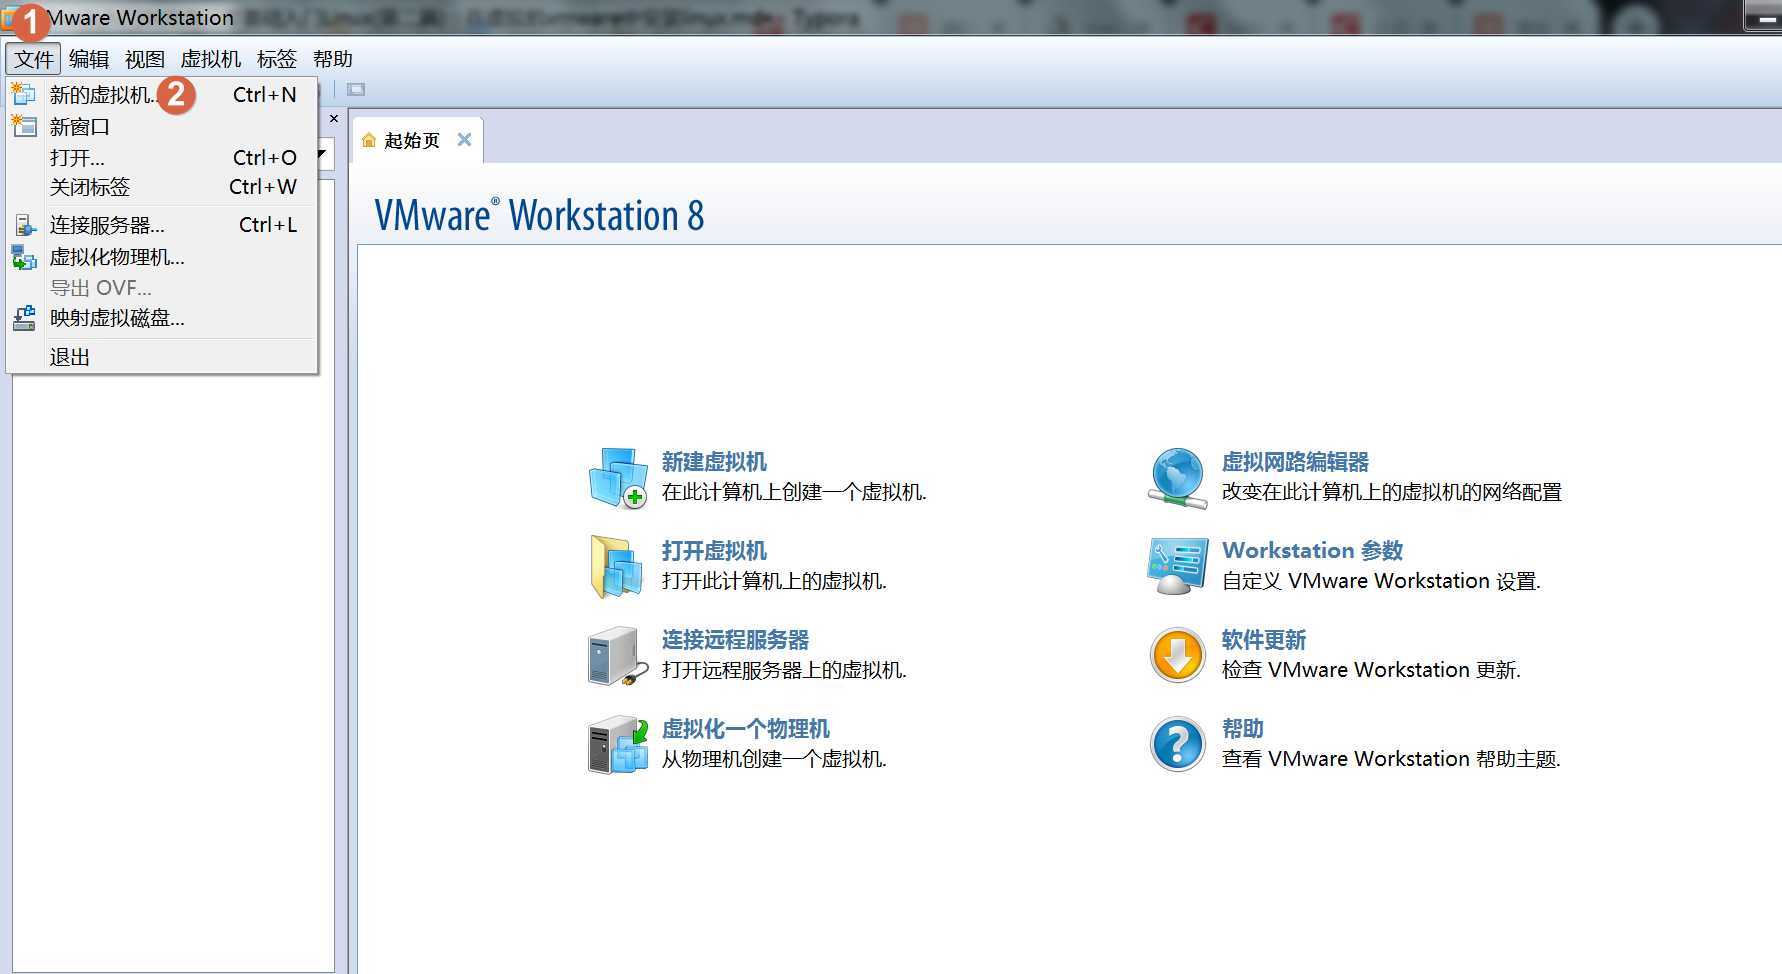Click the 虚拟化物理机 menu icon
Image resolution: width=1782 pixels, height=974 pixels.
click(x=24, y=257)
